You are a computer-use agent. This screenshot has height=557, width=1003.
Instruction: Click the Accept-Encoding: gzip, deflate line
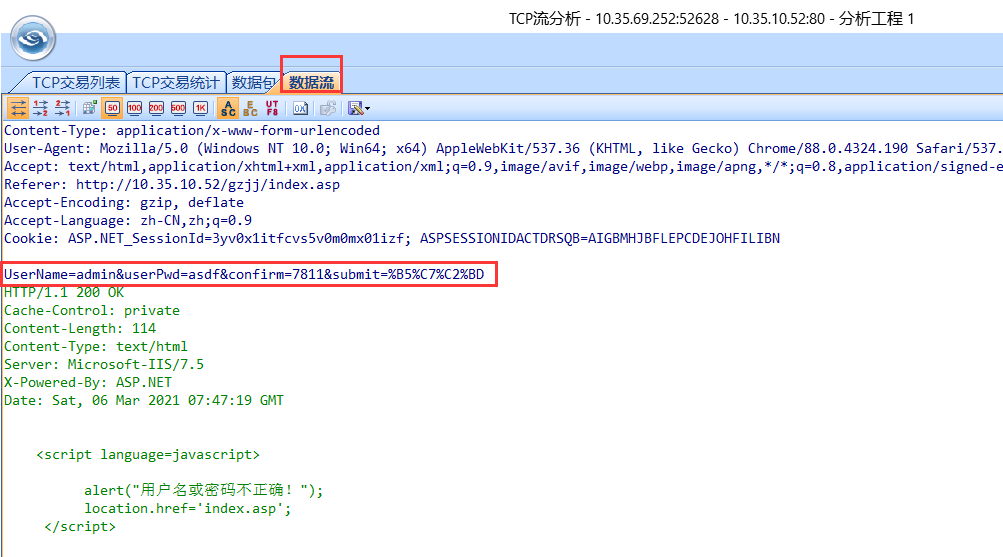pos(124,203)
